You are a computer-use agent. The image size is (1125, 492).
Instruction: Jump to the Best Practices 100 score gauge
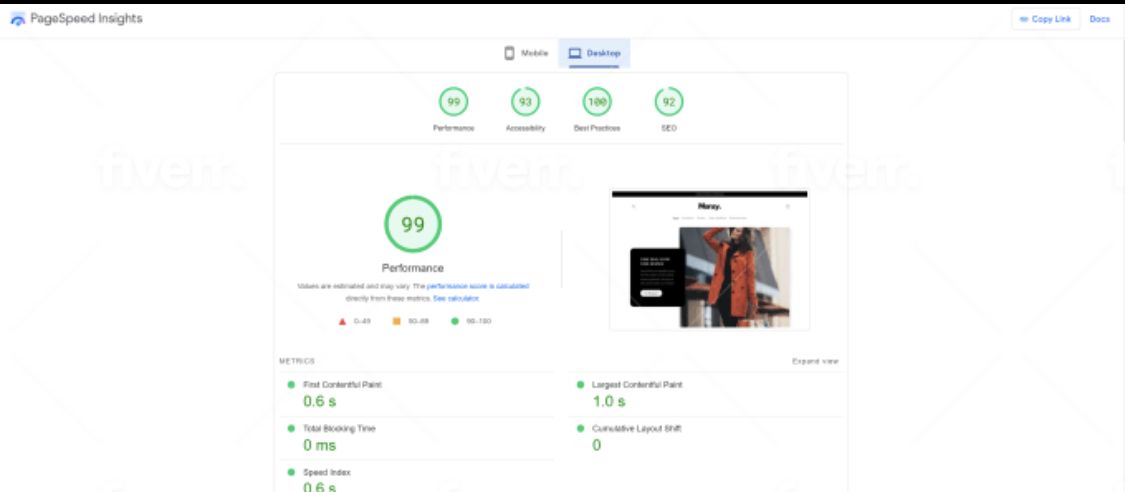[x=597, y=103]
